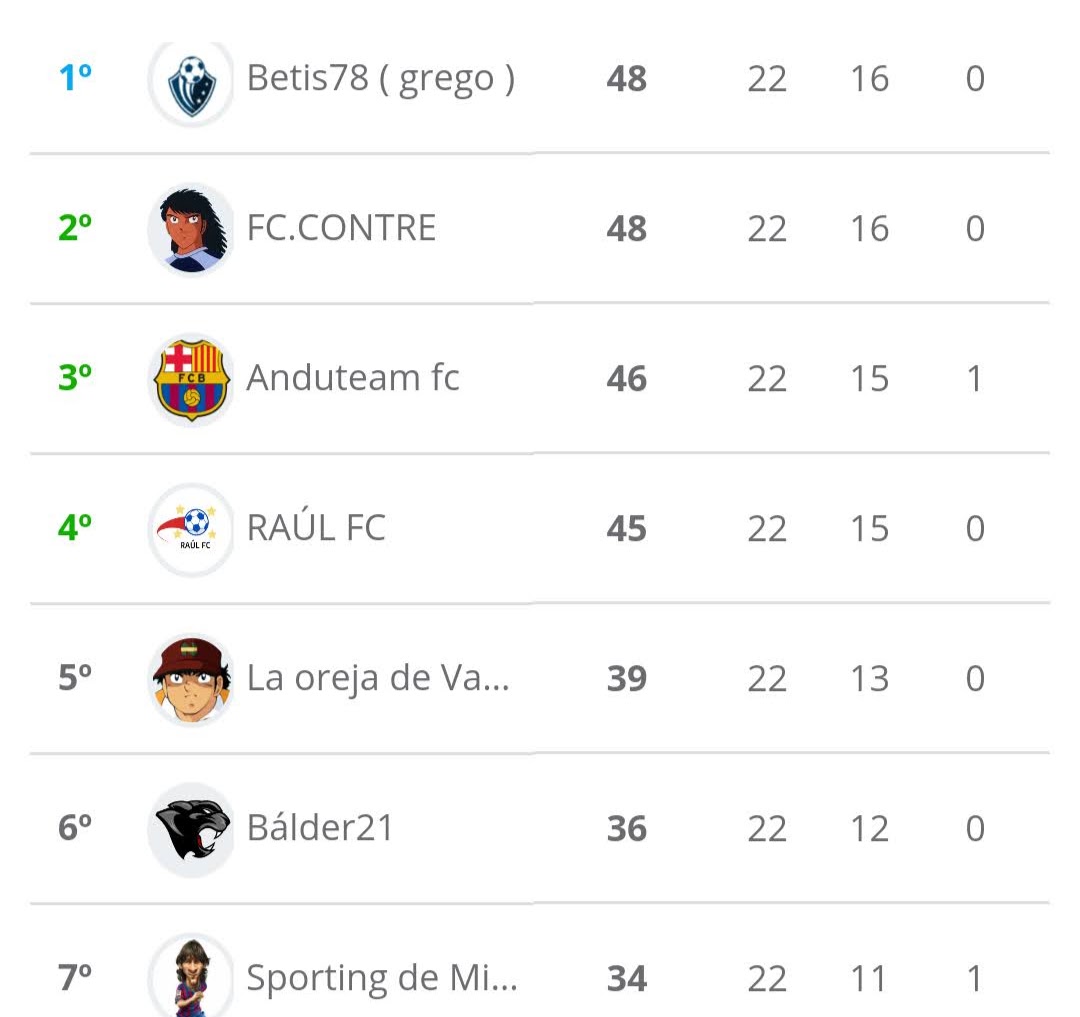The width and height of the screenshot is (1080, 1017).
Task: Select Anduteam fc team name
Action: click(353, 378)
